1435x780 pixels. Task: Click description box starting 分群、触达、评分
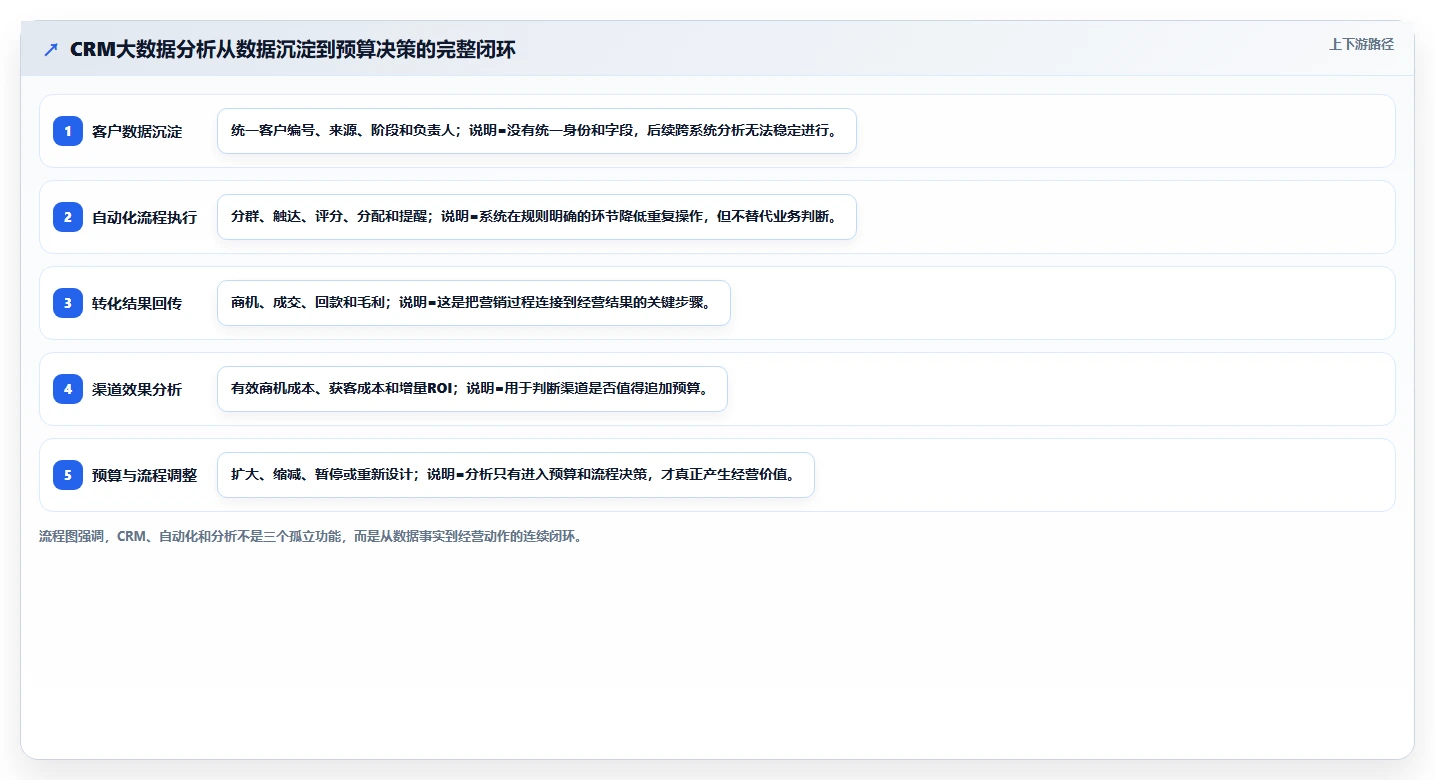click(x=537, y=217)
